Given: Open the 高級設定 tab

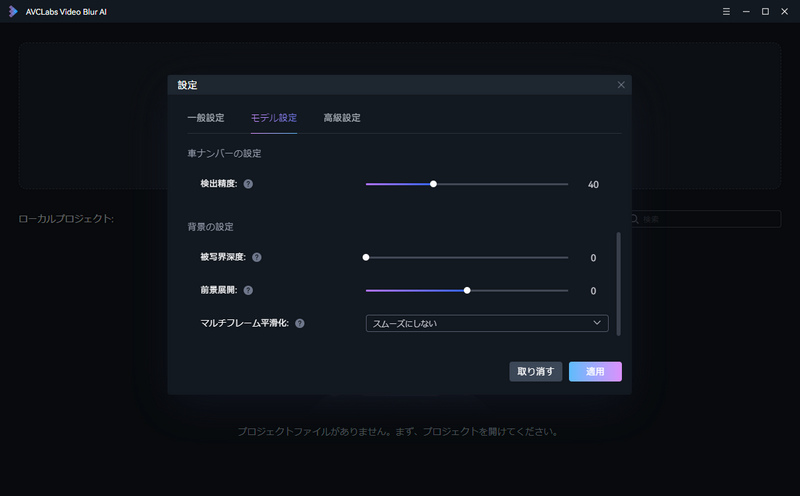Looking at the screenshot, I should point(342,118).
